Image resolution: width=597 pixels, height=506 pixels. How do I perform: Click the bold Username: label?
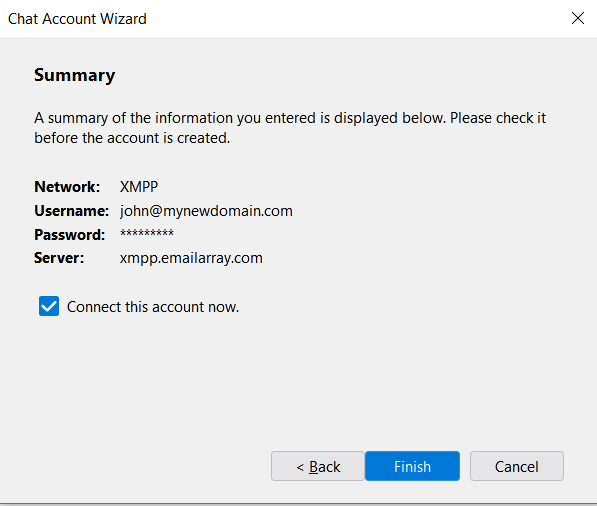[x=72, y=211]
